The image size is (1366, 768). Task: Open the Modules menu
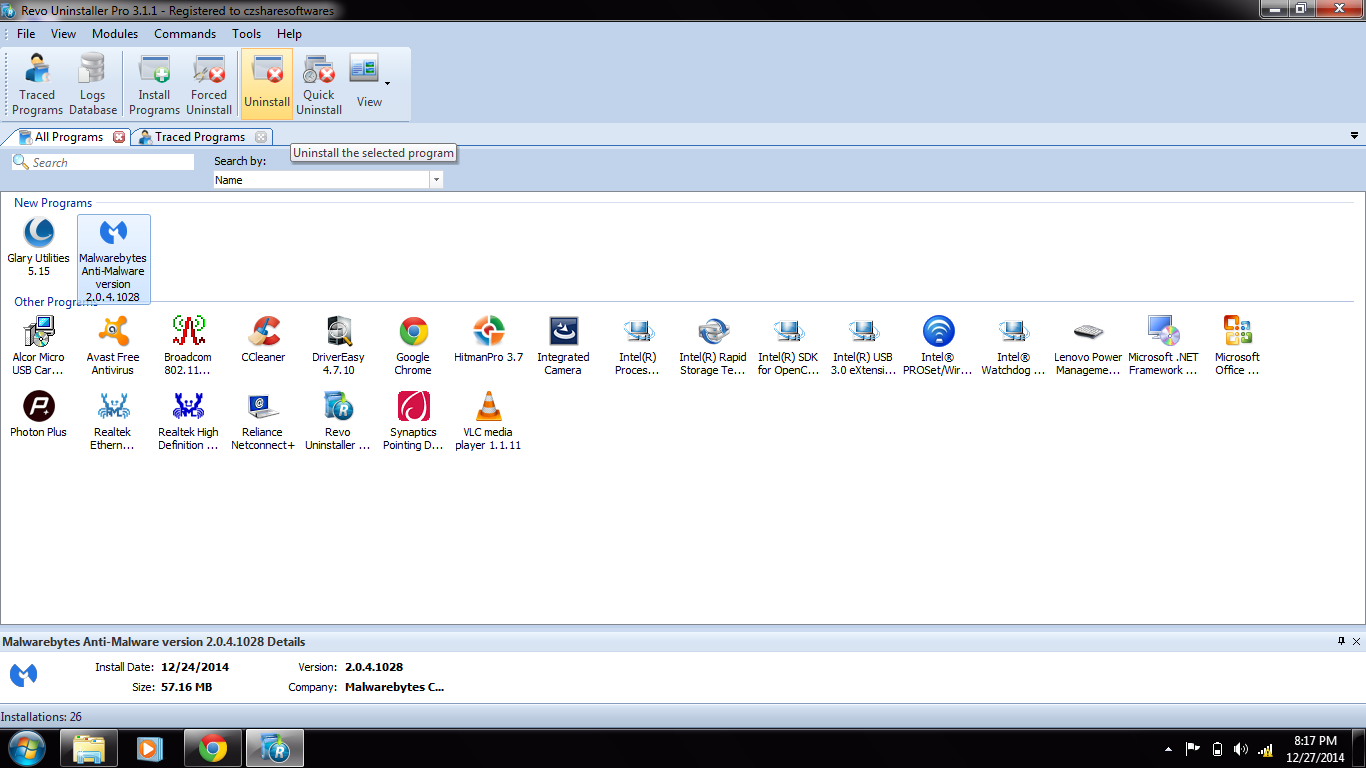click(x=115, y=34)
